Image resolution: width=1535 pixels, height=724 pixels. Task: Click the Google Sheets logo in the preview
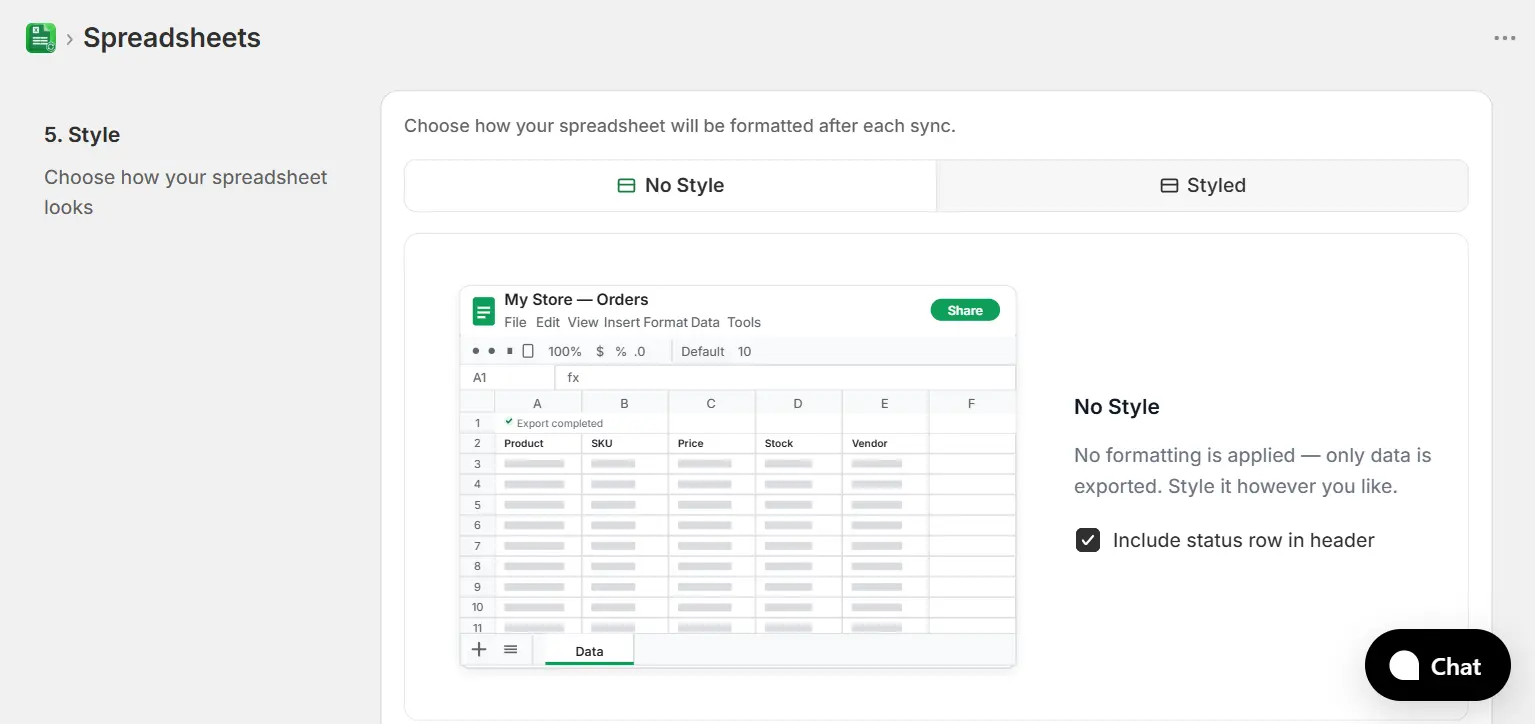(x=484, y=311)
